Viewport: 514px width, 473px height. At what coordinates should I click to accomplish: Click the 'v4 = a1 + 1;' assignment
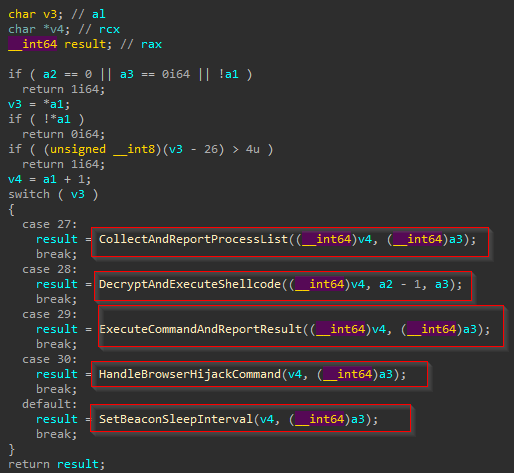(x=50, y=179)
